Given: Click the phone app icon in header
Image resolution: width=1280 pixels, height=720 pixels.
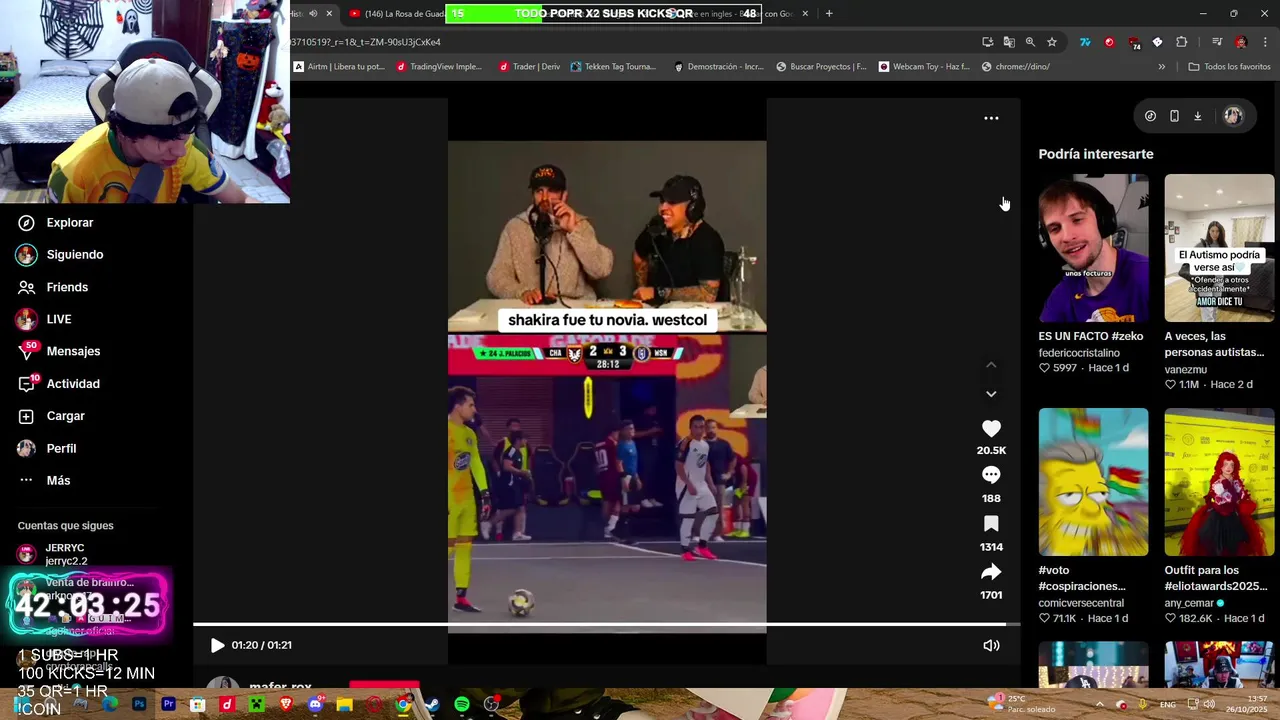Looking at the screenshot, I should point(1174,116).
